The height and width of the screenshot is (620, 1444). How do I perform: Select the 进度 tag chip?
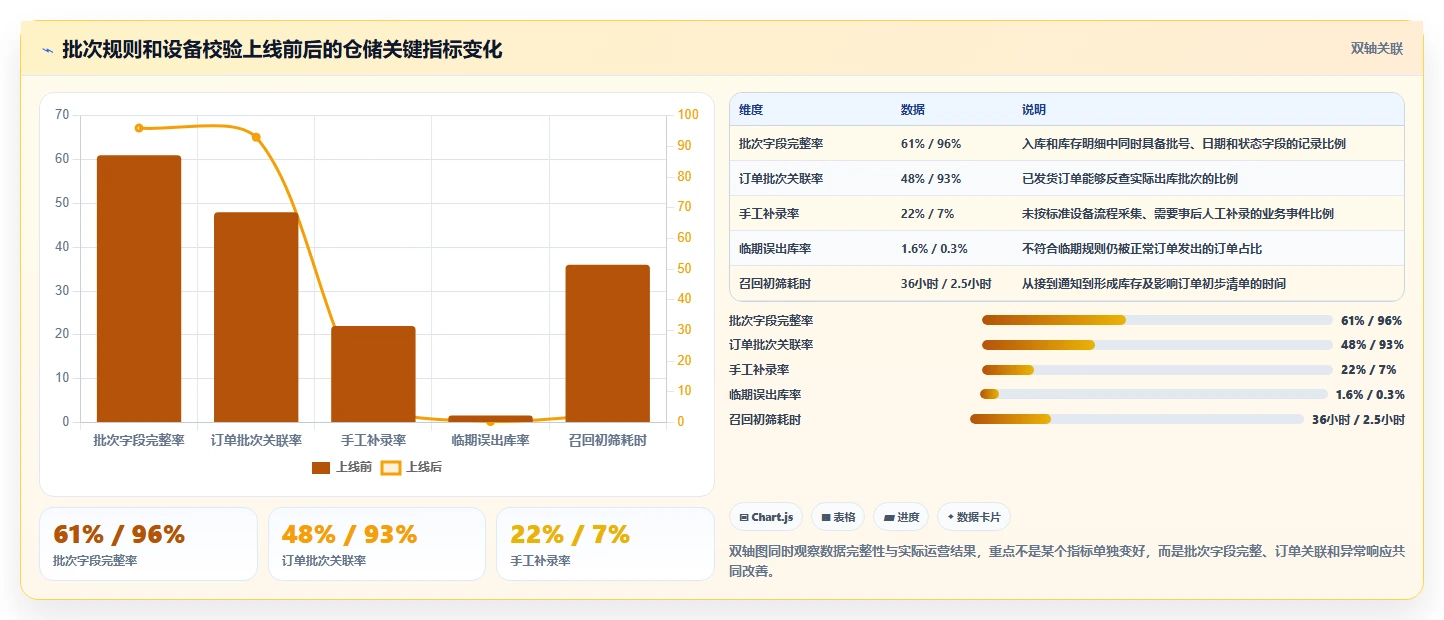[901, 517]
